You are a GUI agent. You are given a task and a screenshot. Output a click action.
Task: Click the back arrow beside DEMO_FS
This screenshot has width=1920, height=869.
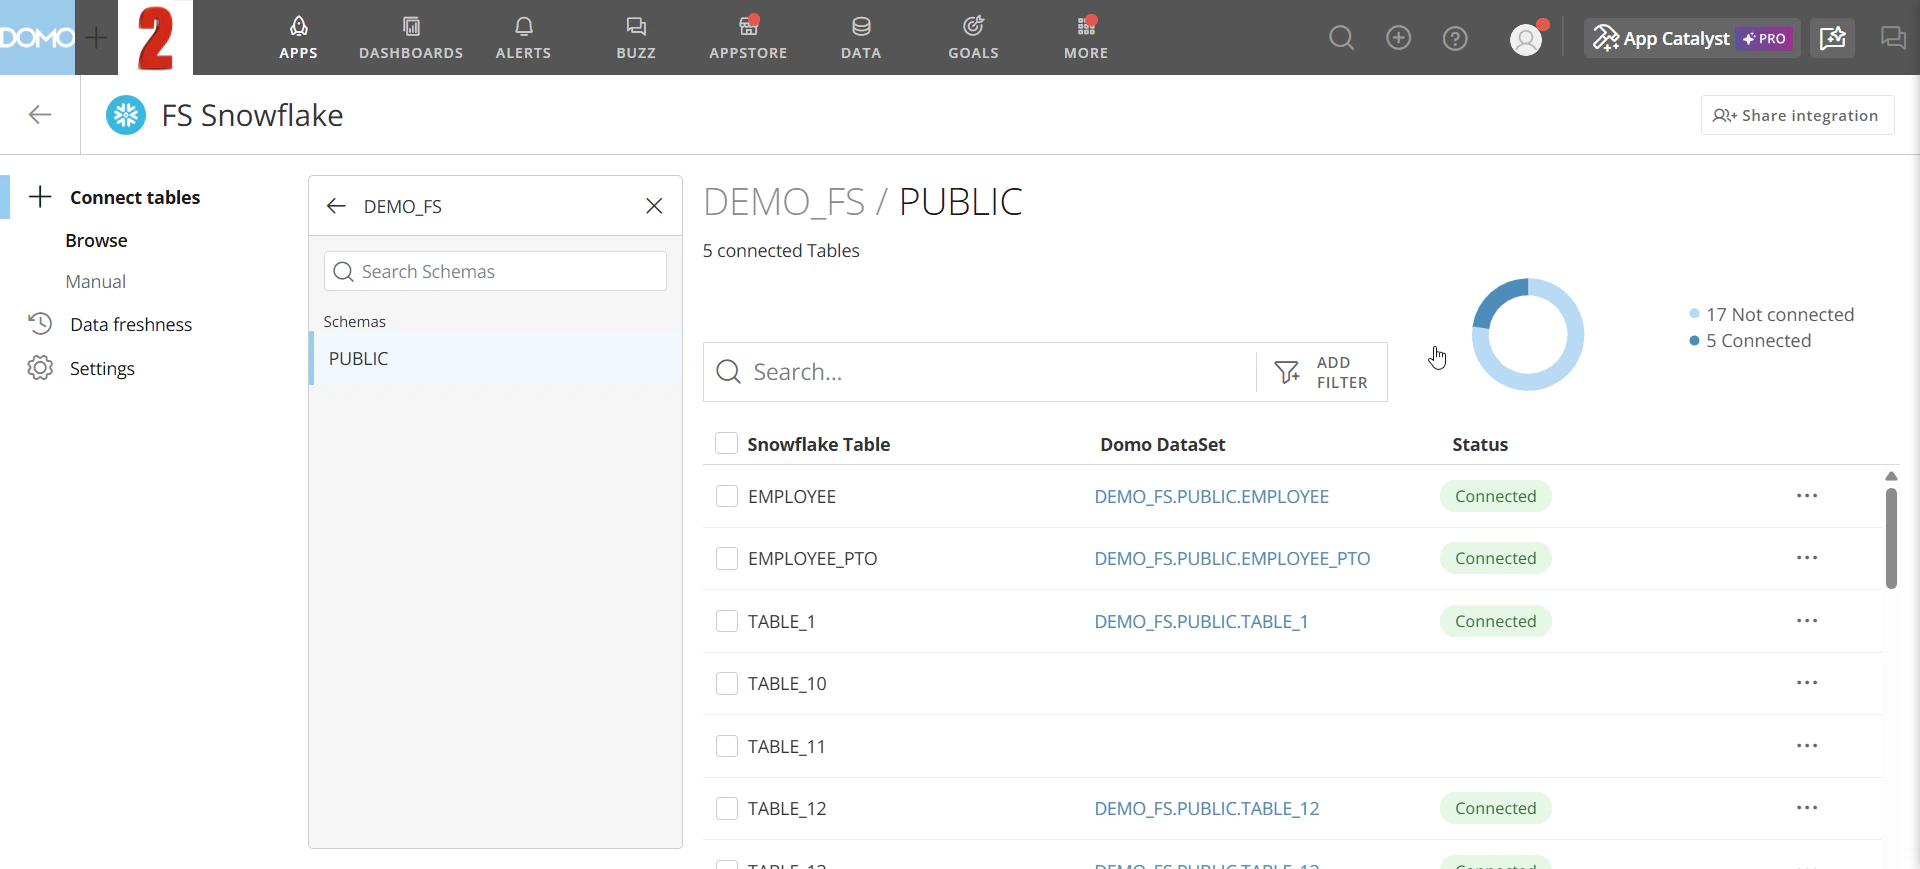point(336,206)
